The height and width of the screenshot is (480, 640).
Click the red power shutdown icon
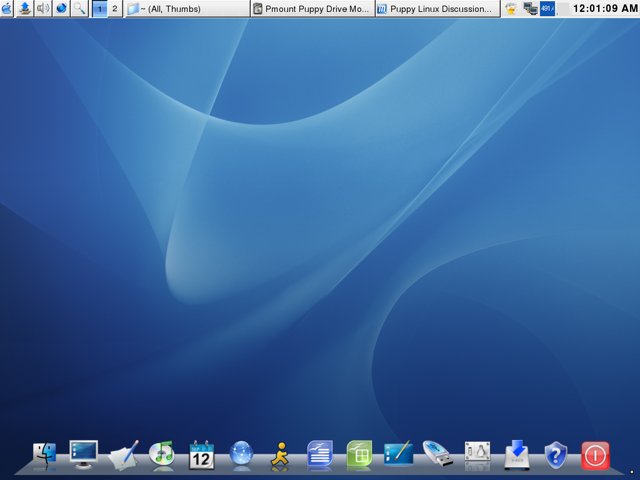tap(596, 455)
